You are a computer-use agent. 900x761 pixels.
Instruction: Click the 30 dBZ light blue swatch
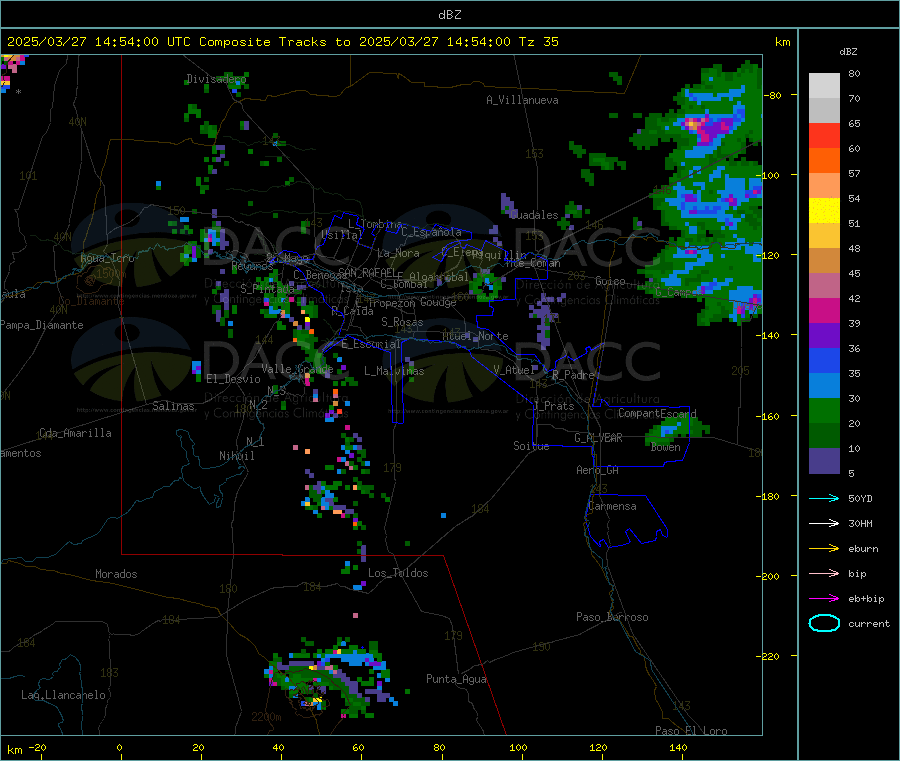tap(824, 386)
